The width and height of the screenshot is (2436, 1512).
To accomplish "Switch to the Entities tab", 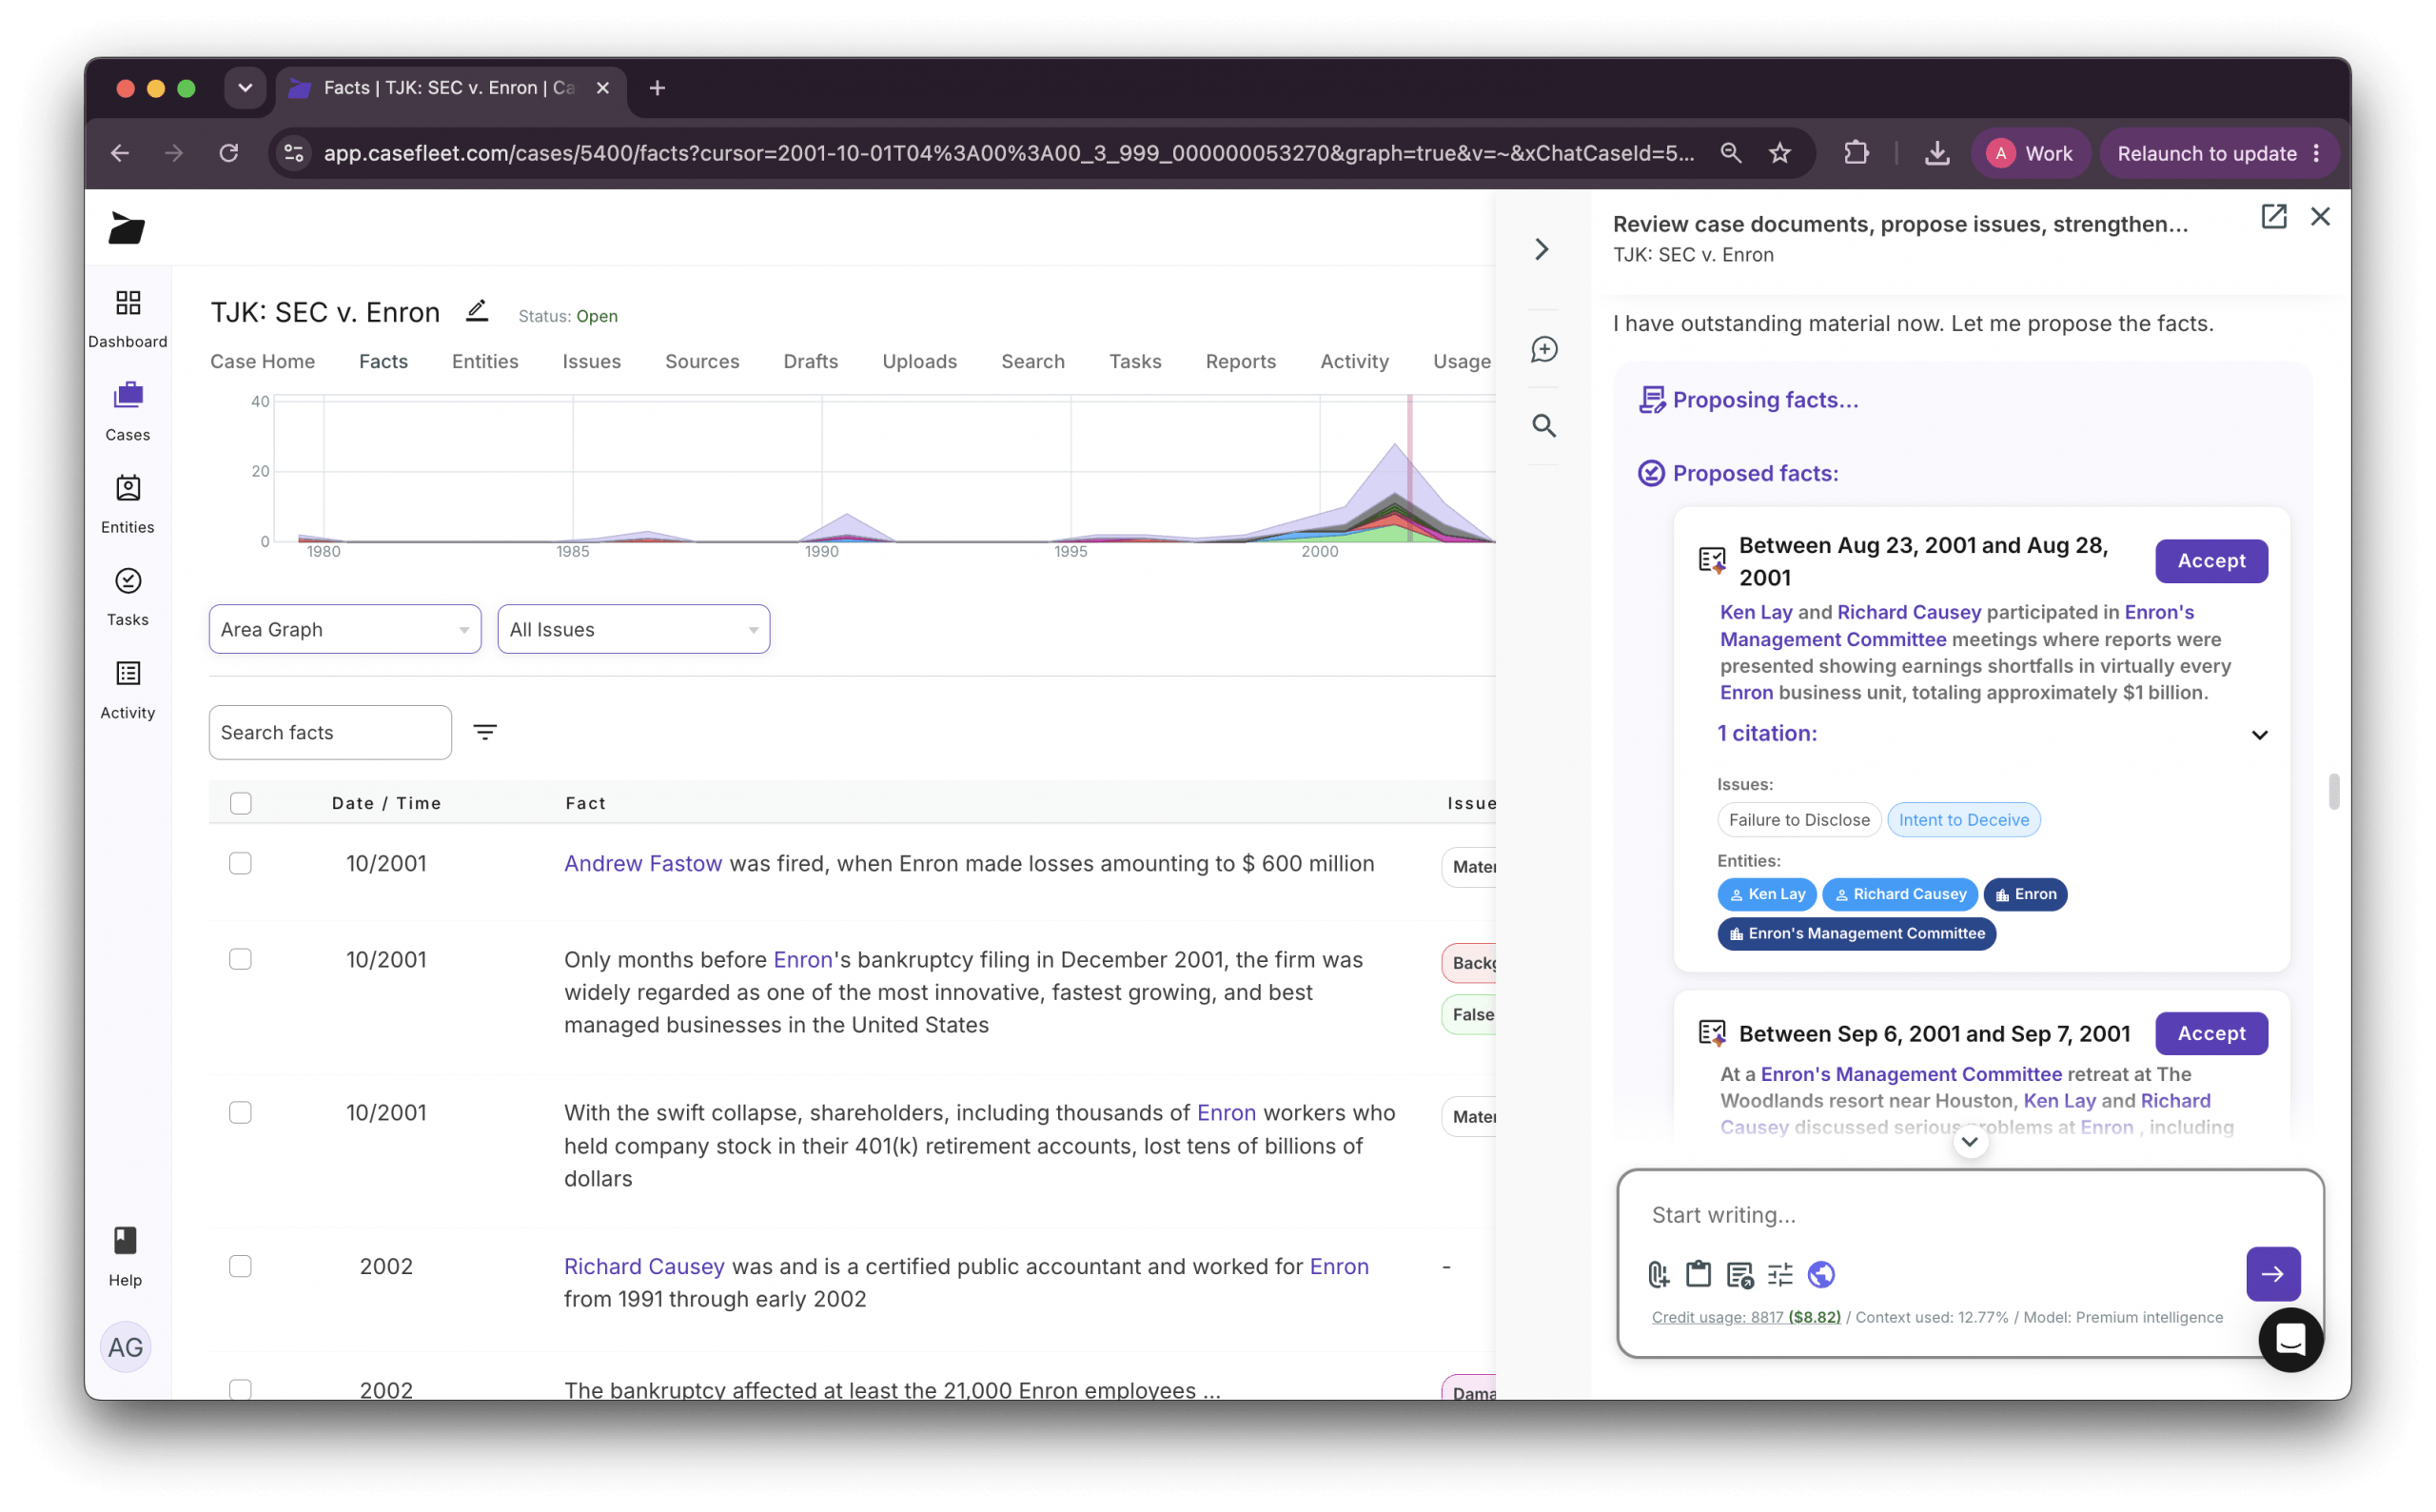I will coord(485,361).
